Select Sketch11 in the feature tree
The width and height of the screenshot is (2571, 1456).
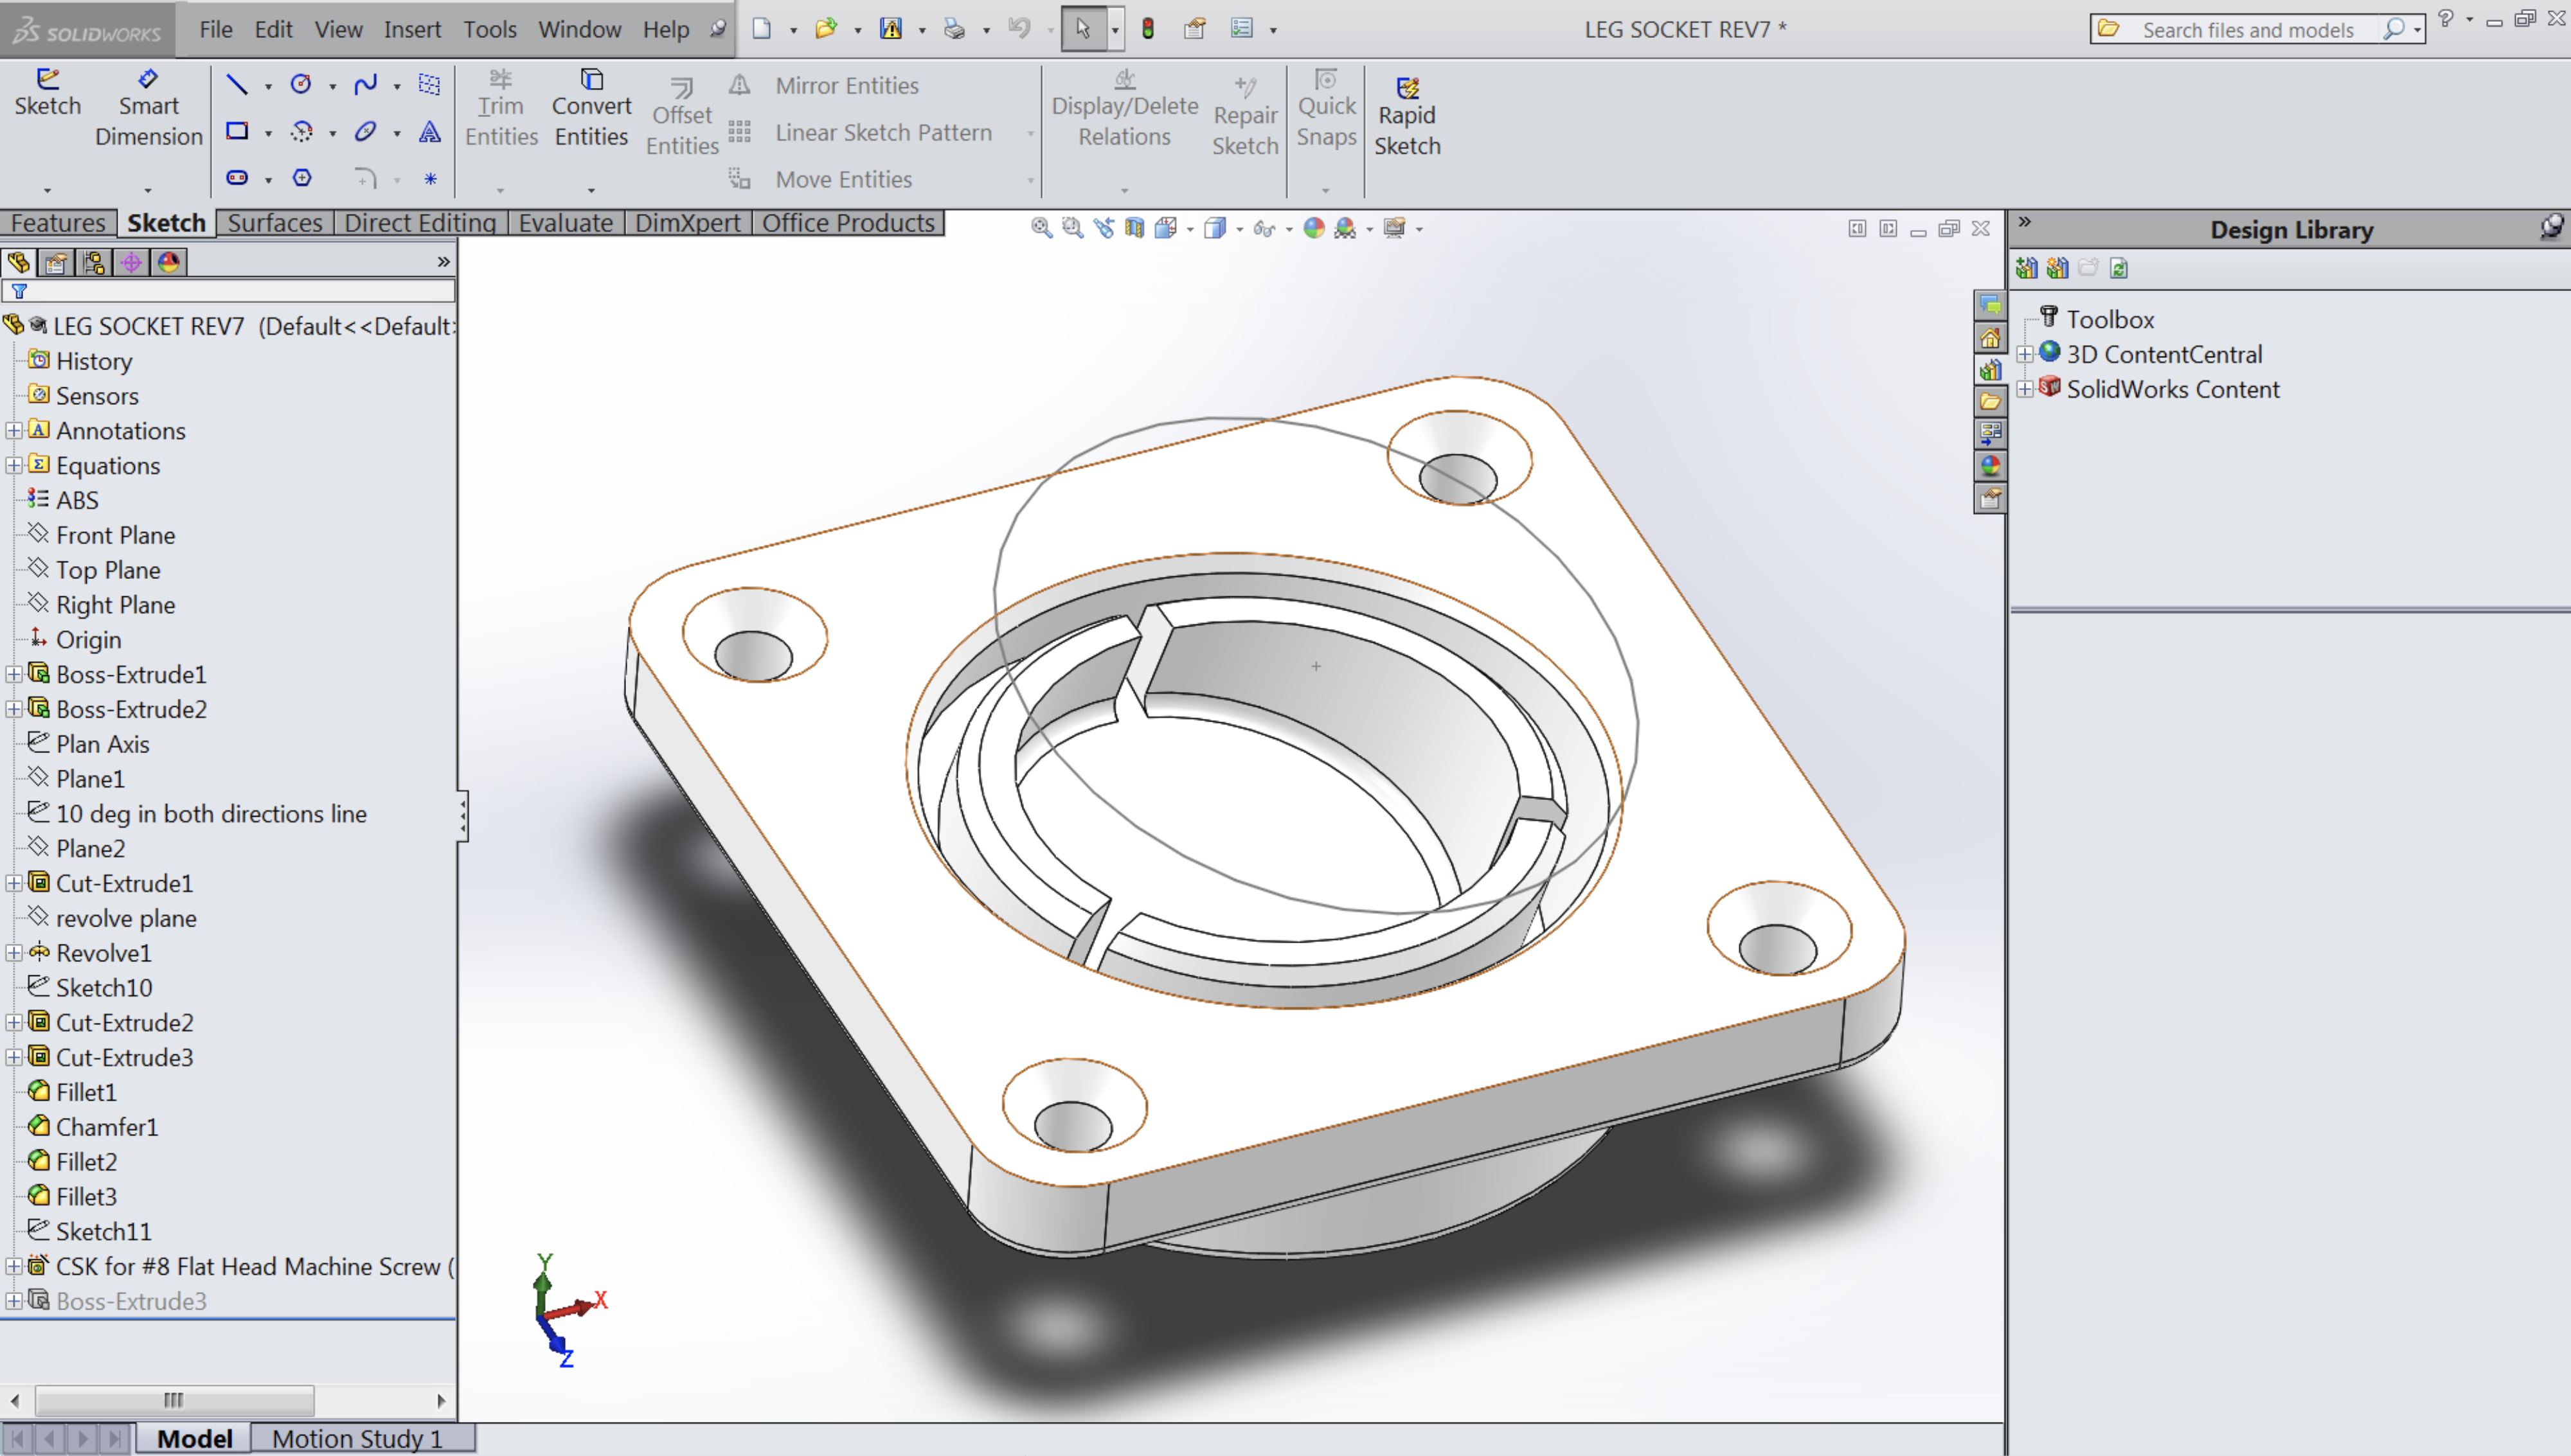tap(103, 1231)
